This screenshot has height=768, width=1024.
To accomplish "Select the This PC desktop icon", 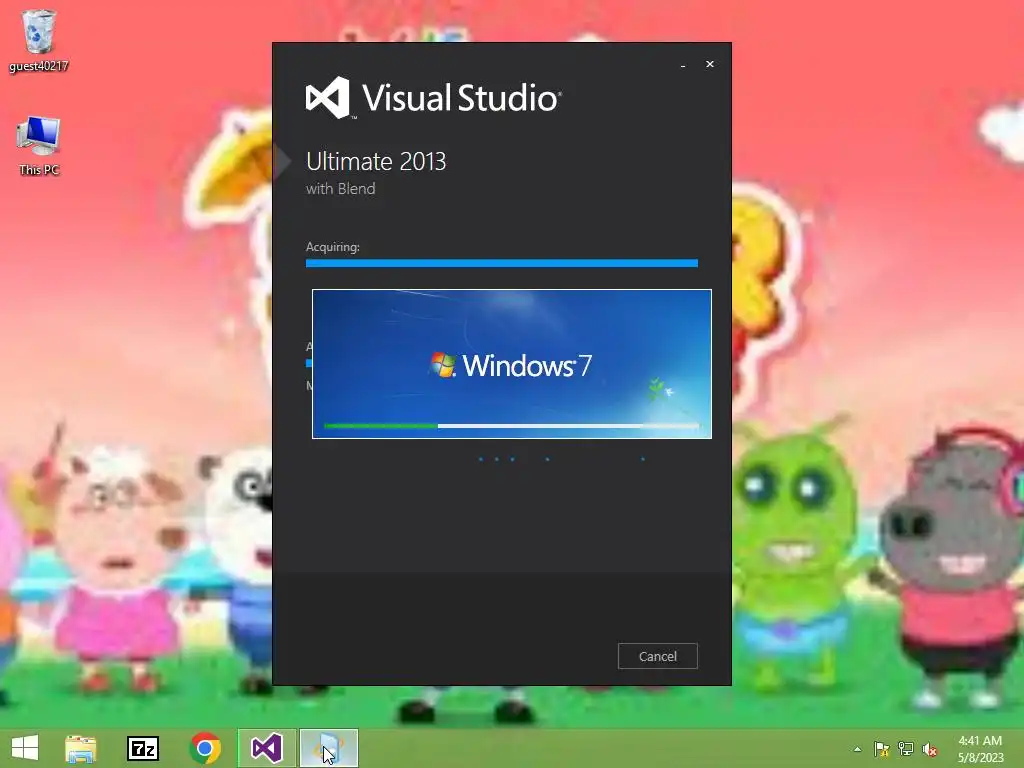I will coord(39,146).
